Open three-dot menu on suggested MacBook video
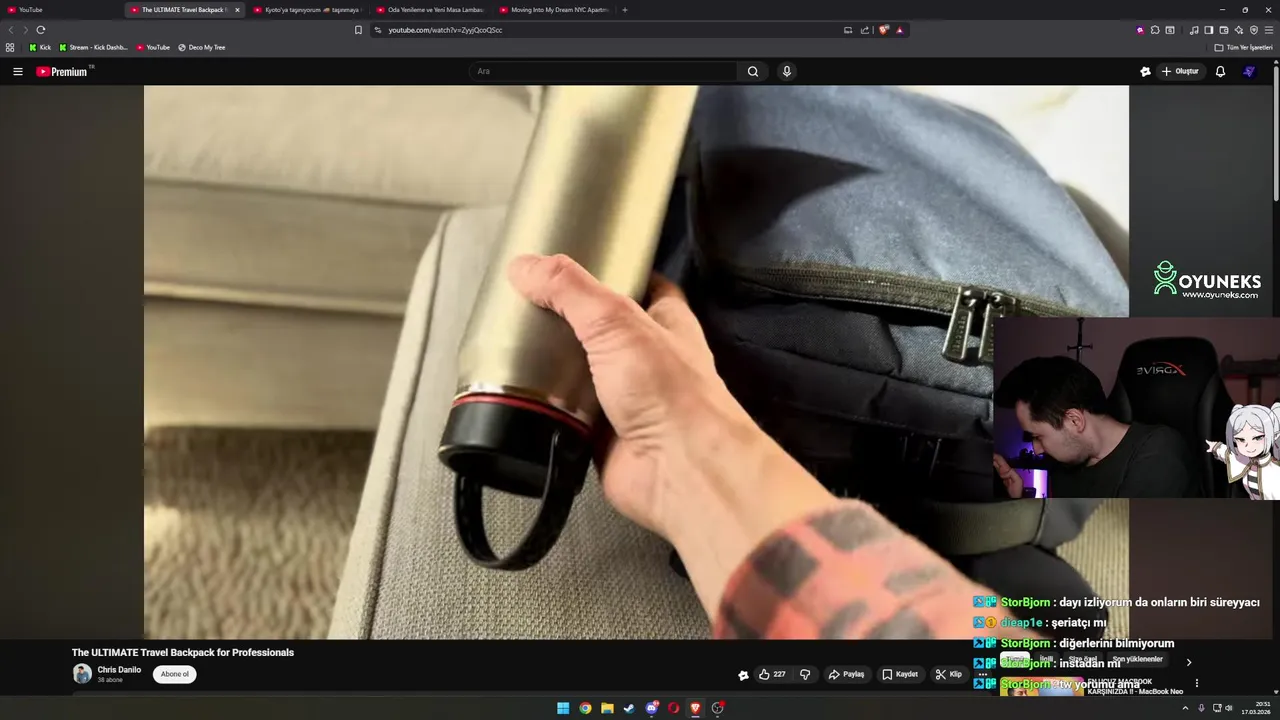Screen dimensions: 1280x720 click(x=1197, y=684)
